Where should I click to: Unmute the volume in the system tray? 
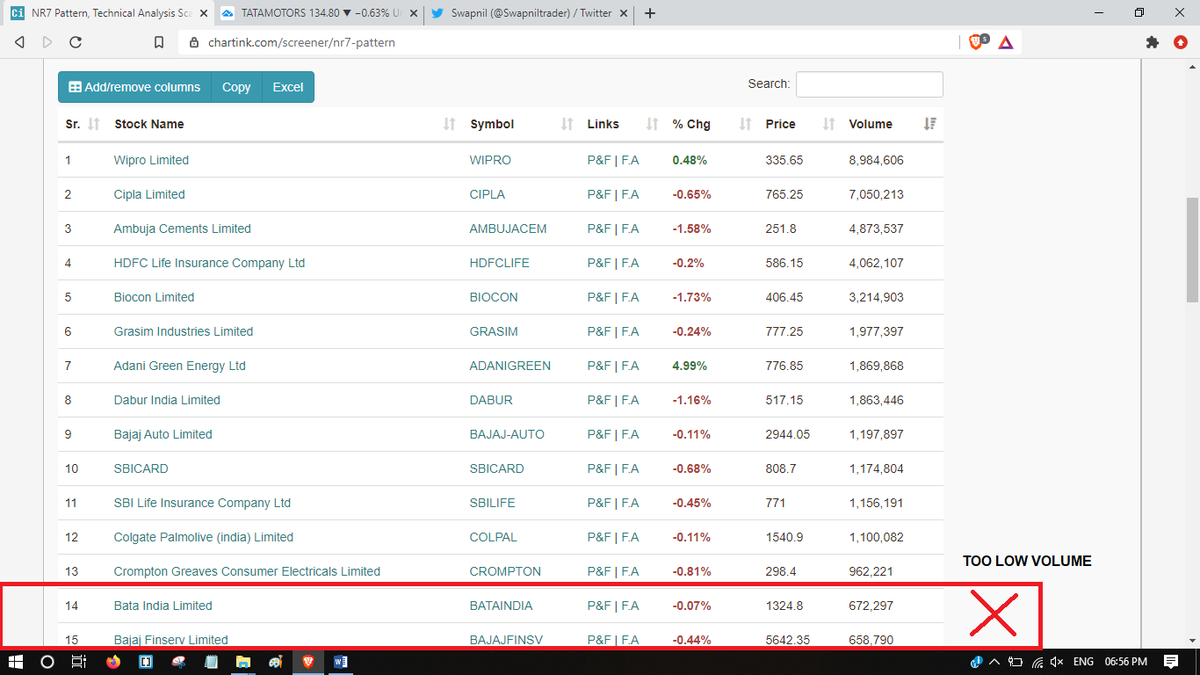point(1057,661)
